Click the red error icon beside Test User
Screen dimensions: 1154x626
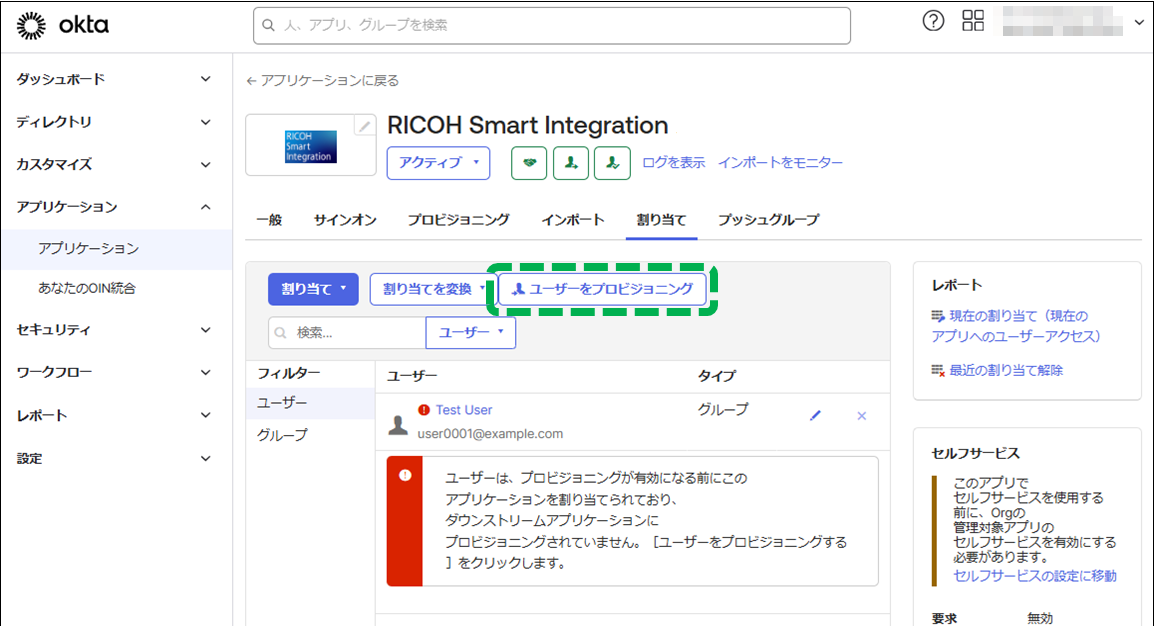coord(424,410)
